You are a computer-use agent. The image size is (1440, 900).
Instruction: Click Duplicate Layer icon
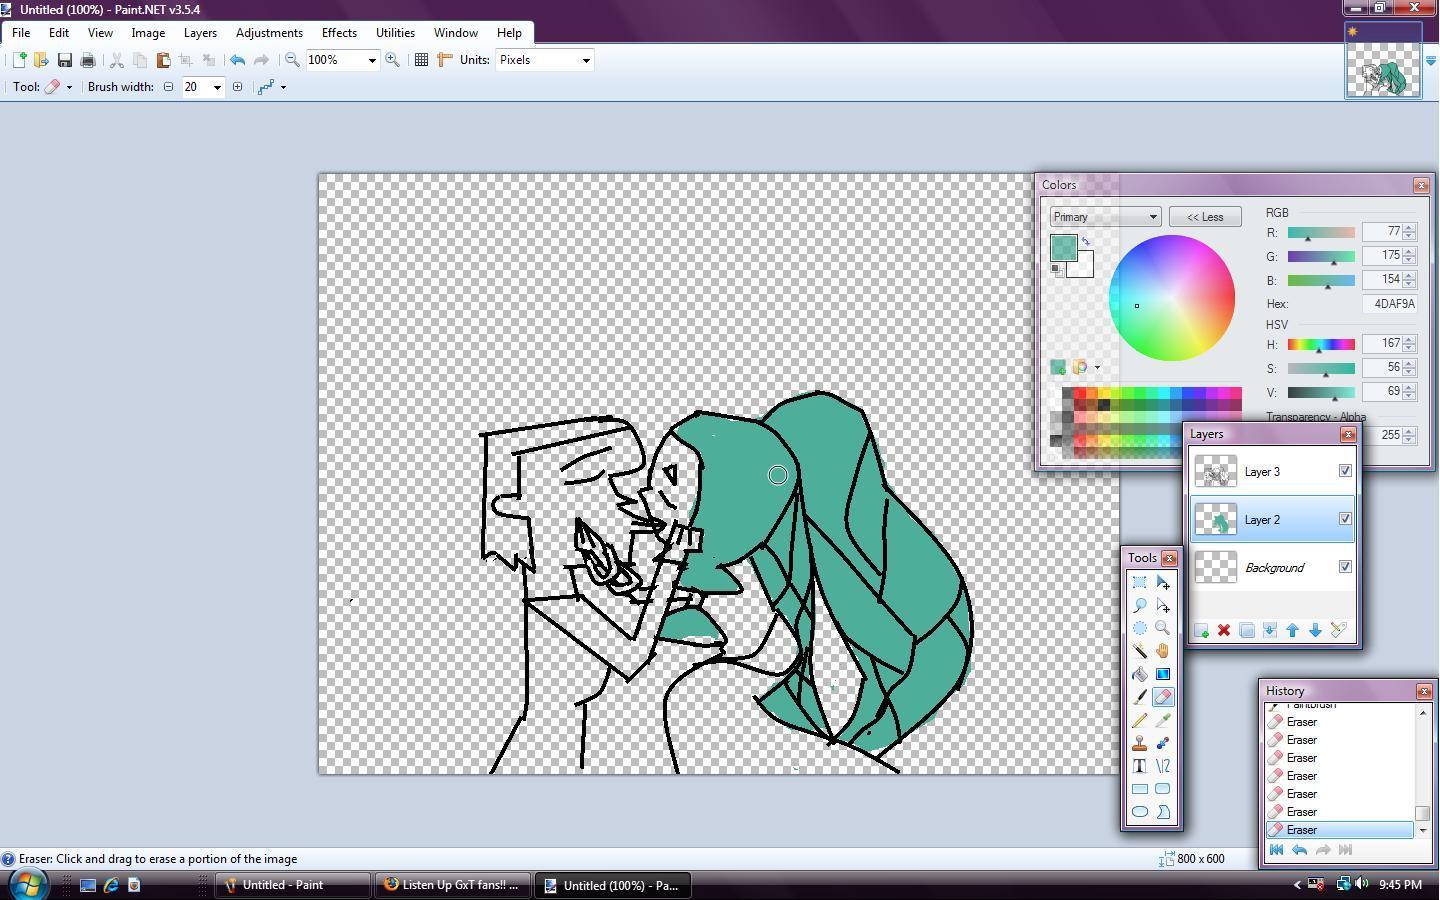click(1247, 630)
